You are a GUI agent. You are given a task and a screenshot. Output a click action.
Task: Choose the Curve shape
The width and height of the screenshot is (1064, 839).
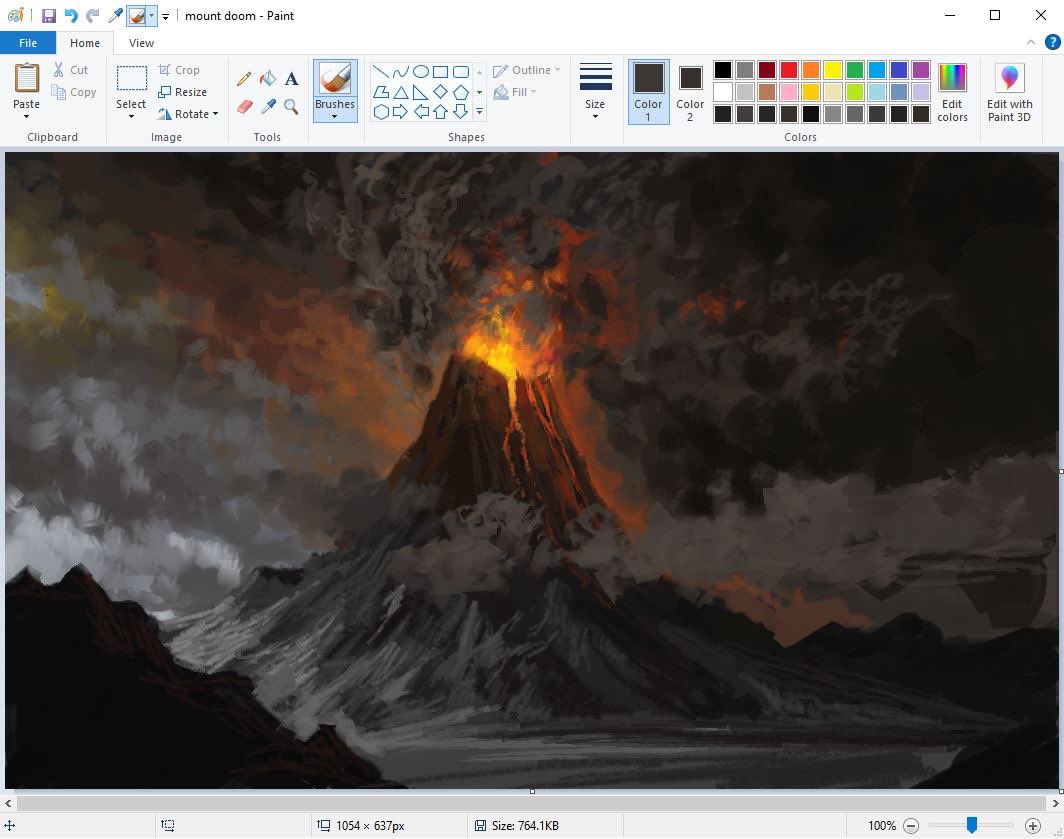click(400, 71)
